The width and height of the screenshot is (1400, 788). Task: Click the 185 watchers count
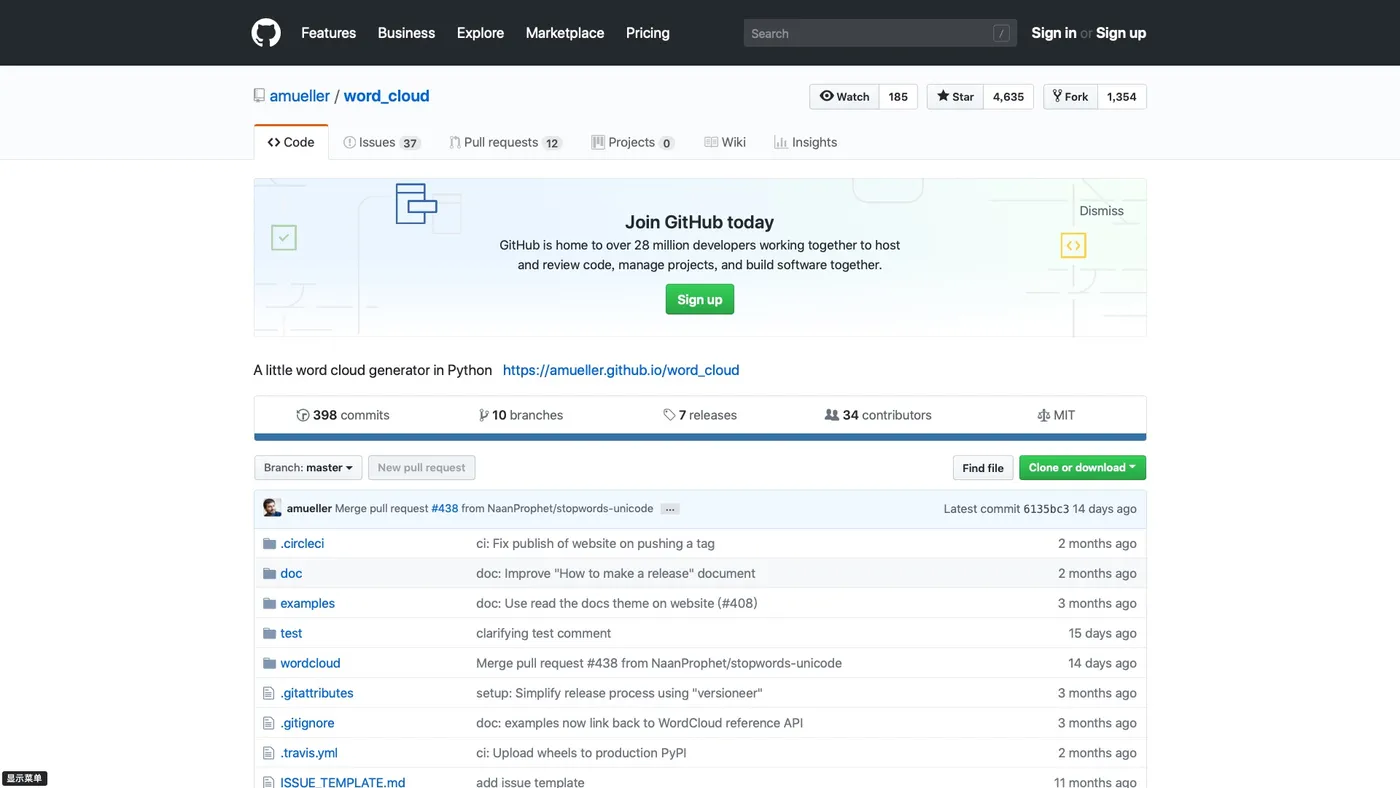(898, 97)
